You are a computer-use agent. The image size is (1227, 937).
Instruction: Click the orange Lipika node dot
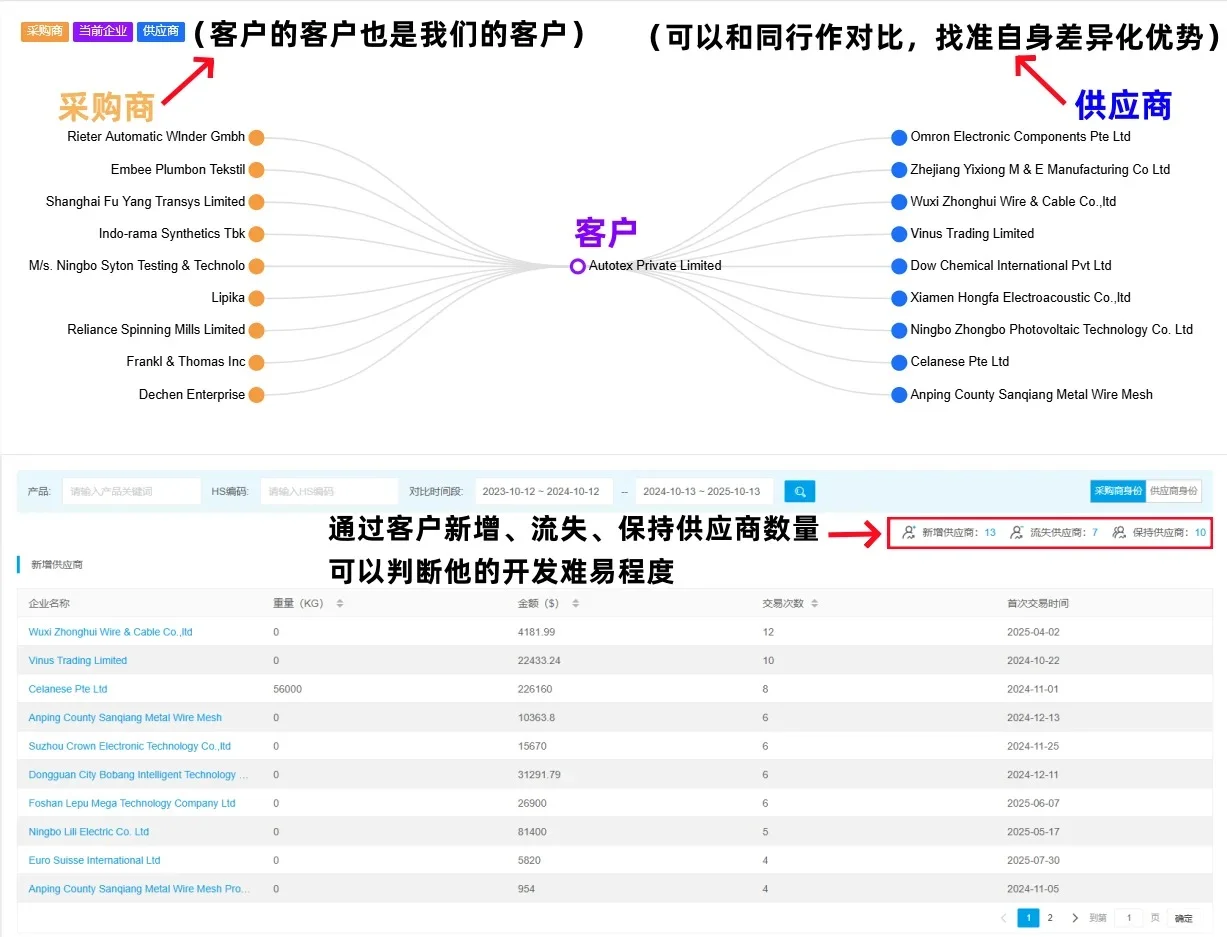(x=256, y=298)
